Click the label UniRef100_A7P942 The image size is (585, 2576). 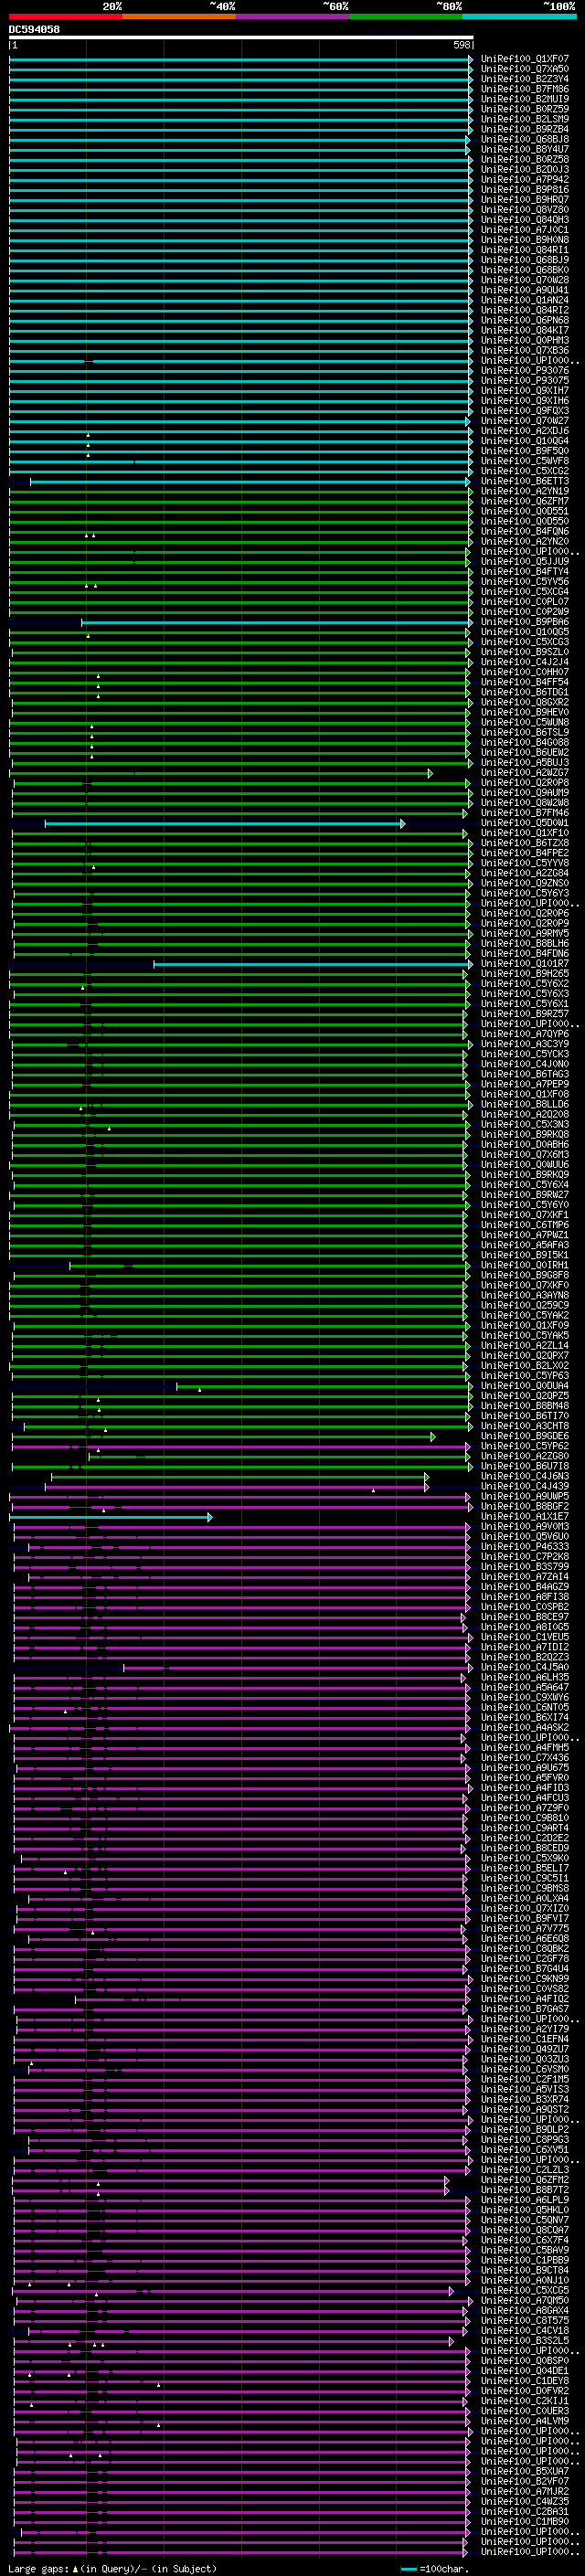pyautogui.click(x=525, y=180)
